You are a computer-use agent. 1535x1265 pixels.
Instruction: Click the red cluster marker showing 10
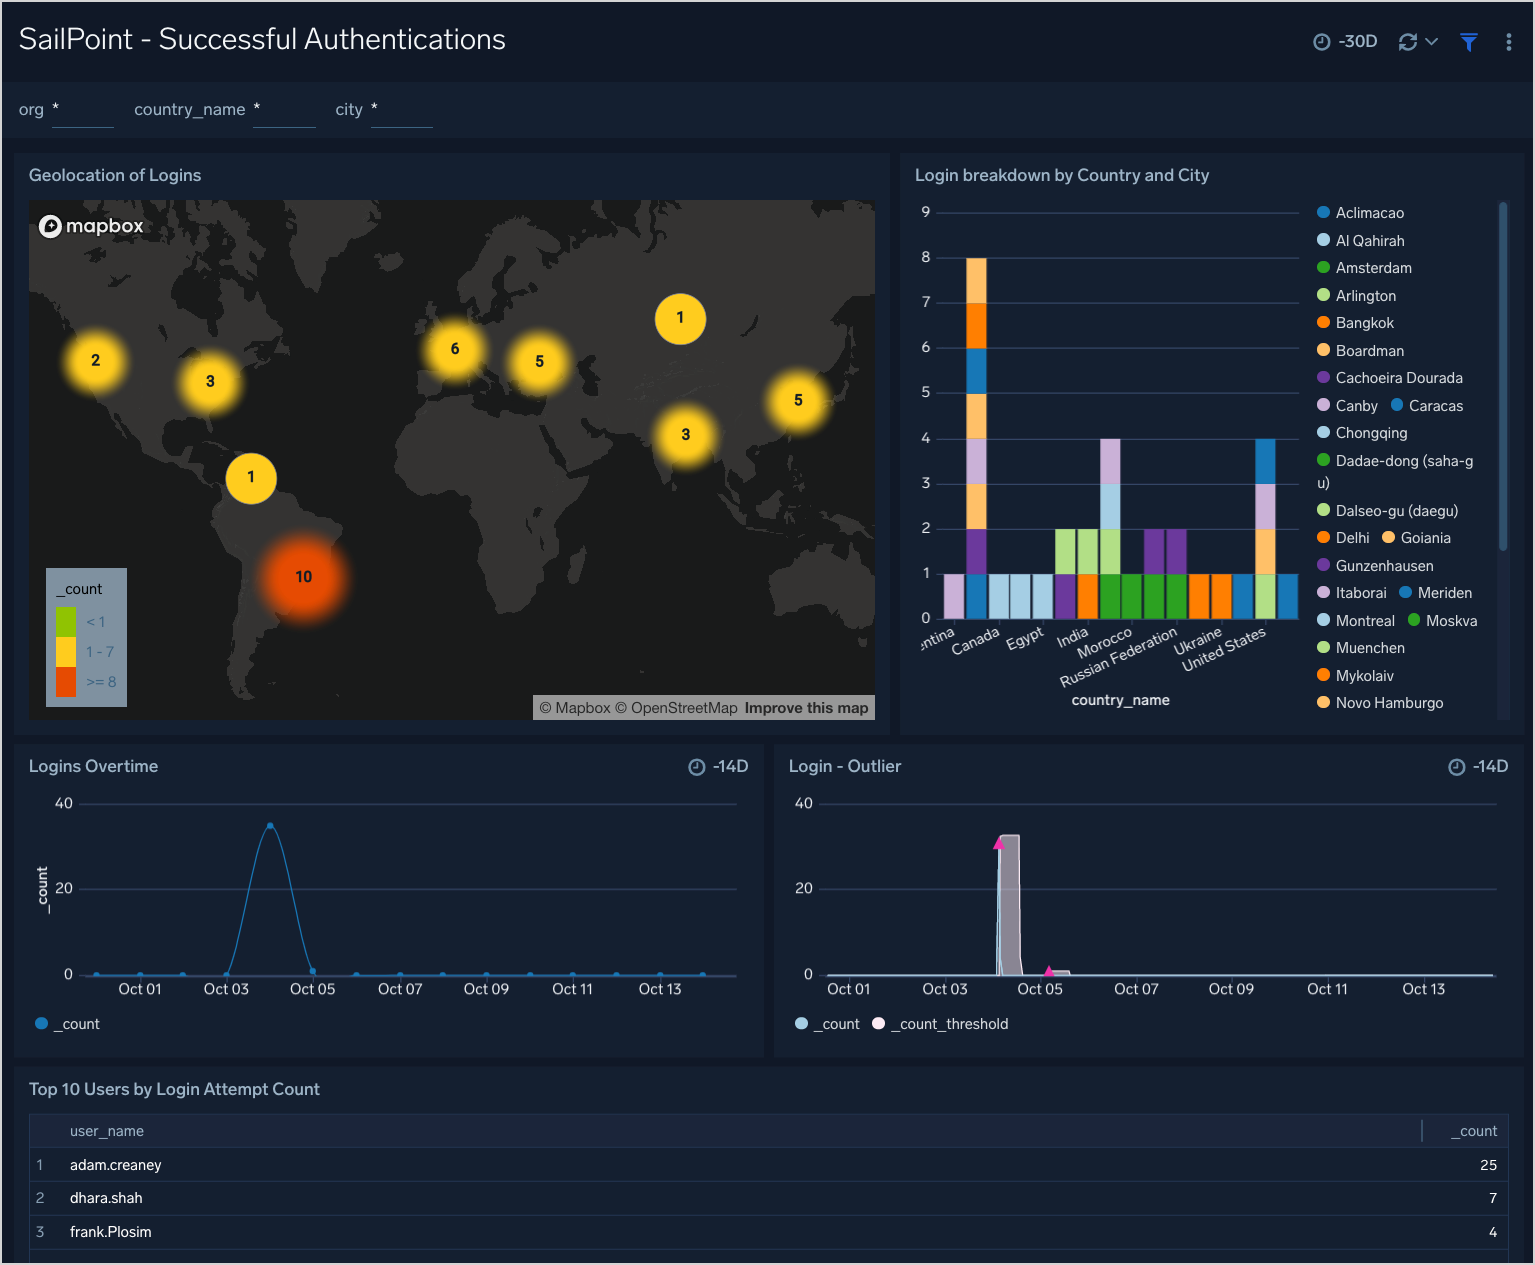[304, 577]
